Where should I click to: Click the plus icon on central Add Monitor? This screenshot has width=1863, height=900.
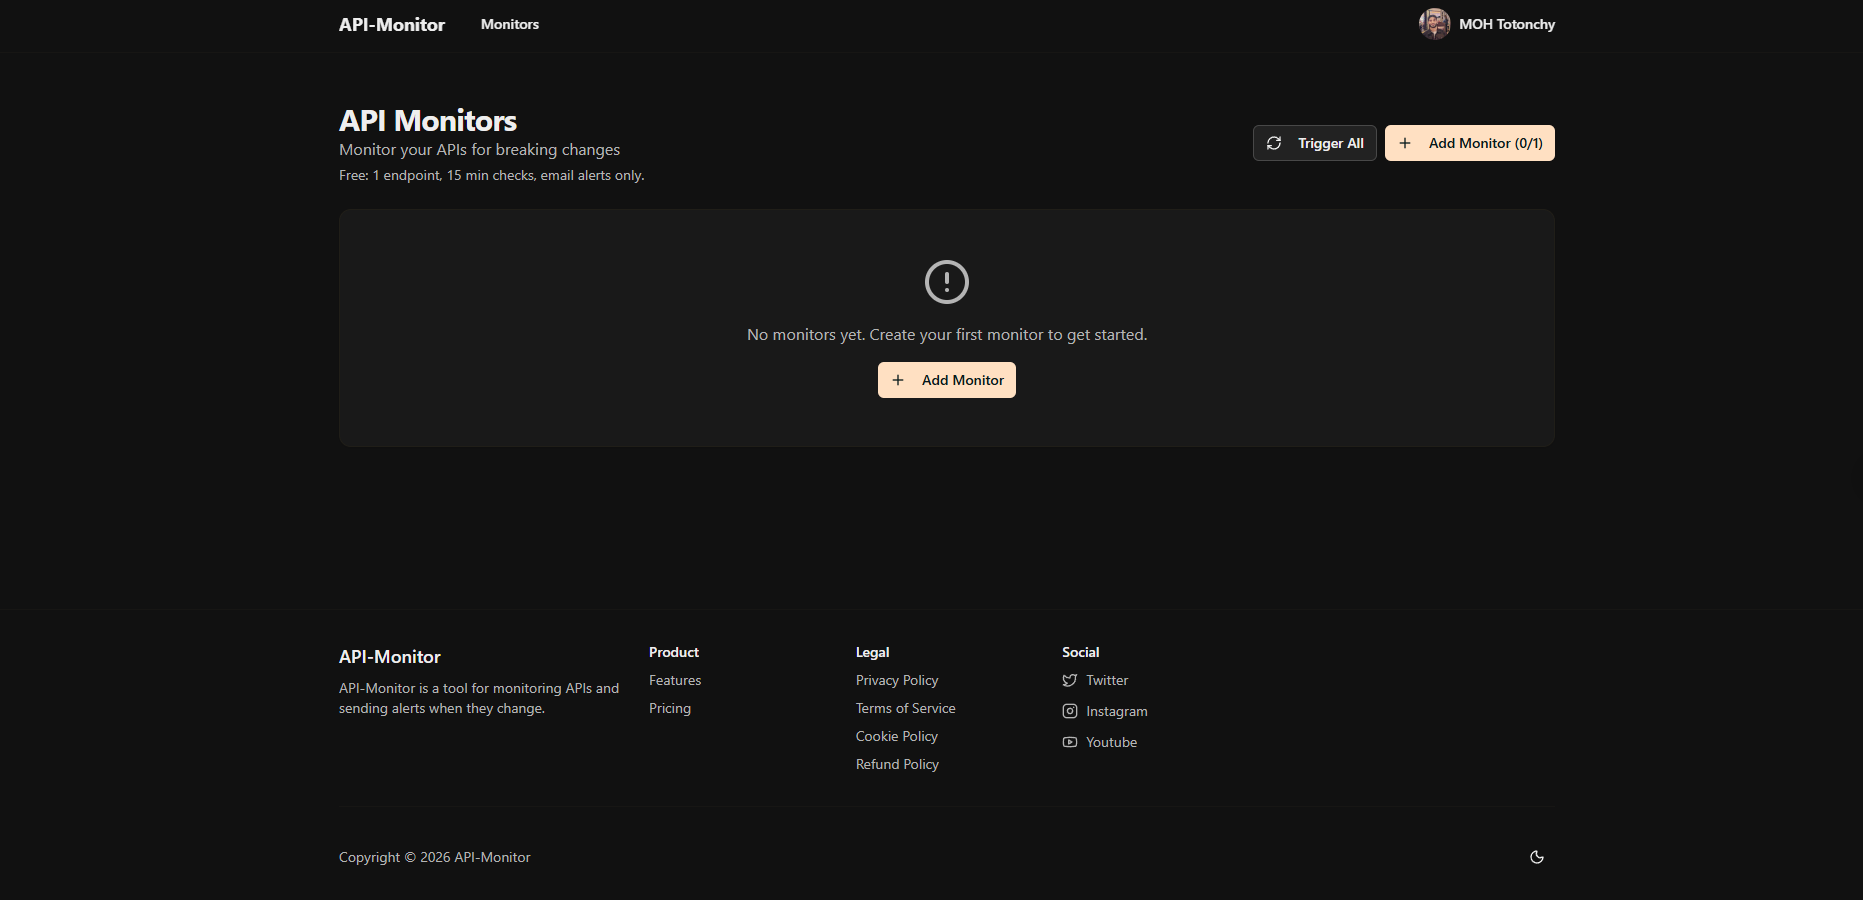pyautogui.click(x=898, y=380)
